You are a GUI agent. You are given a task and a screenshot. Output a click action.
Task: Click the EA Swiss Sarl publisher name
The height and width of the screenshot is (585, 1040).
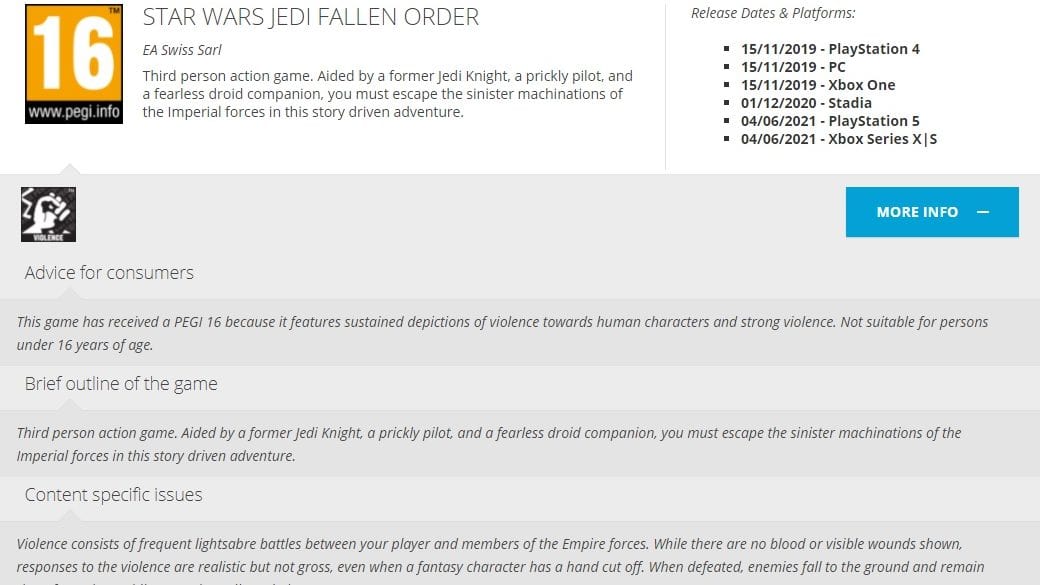tap(182, 50)
